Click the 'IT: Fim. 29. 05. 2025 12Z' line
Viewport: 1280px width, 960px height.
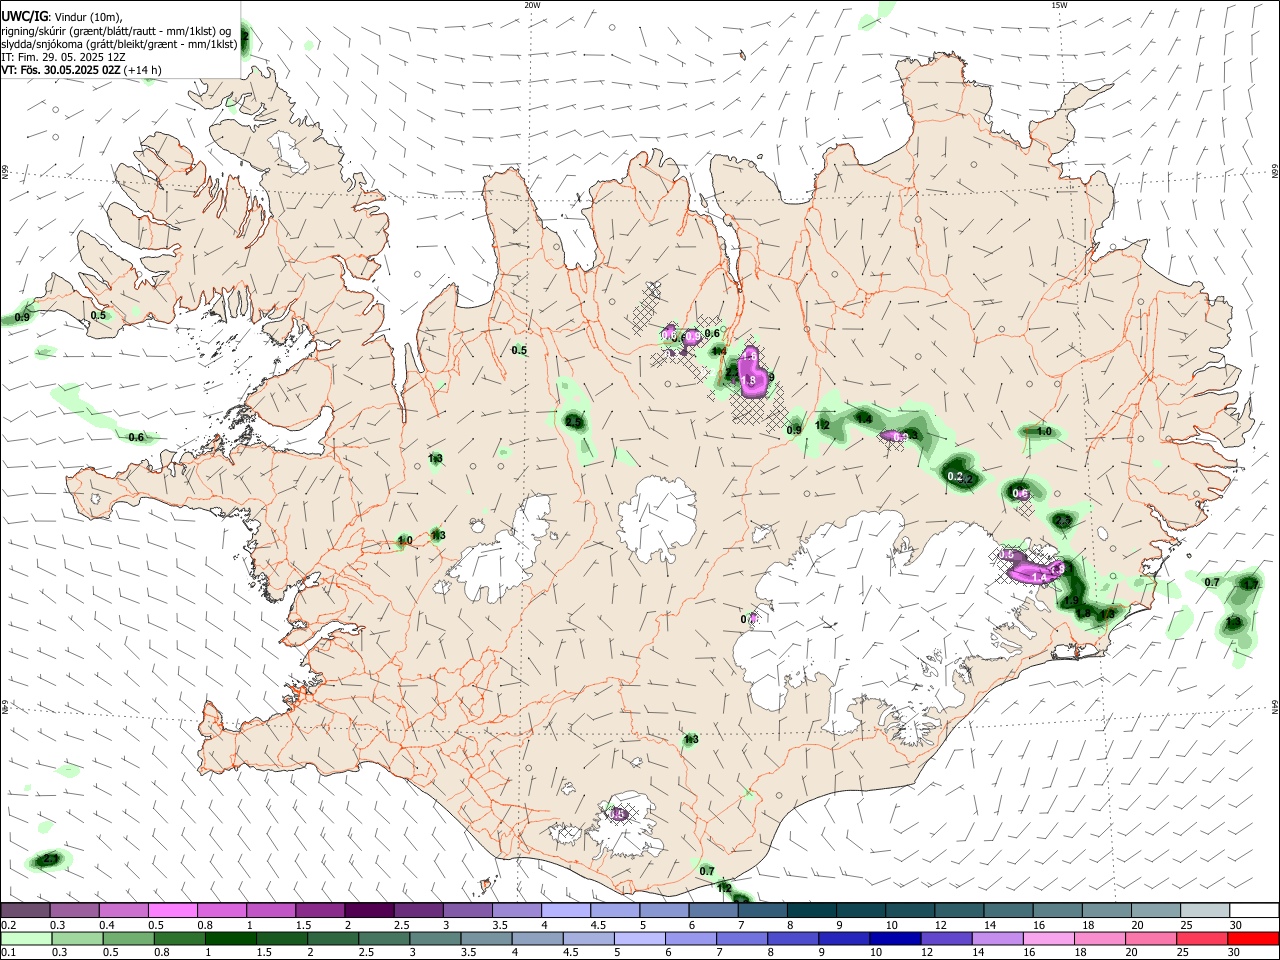point(63,57)
